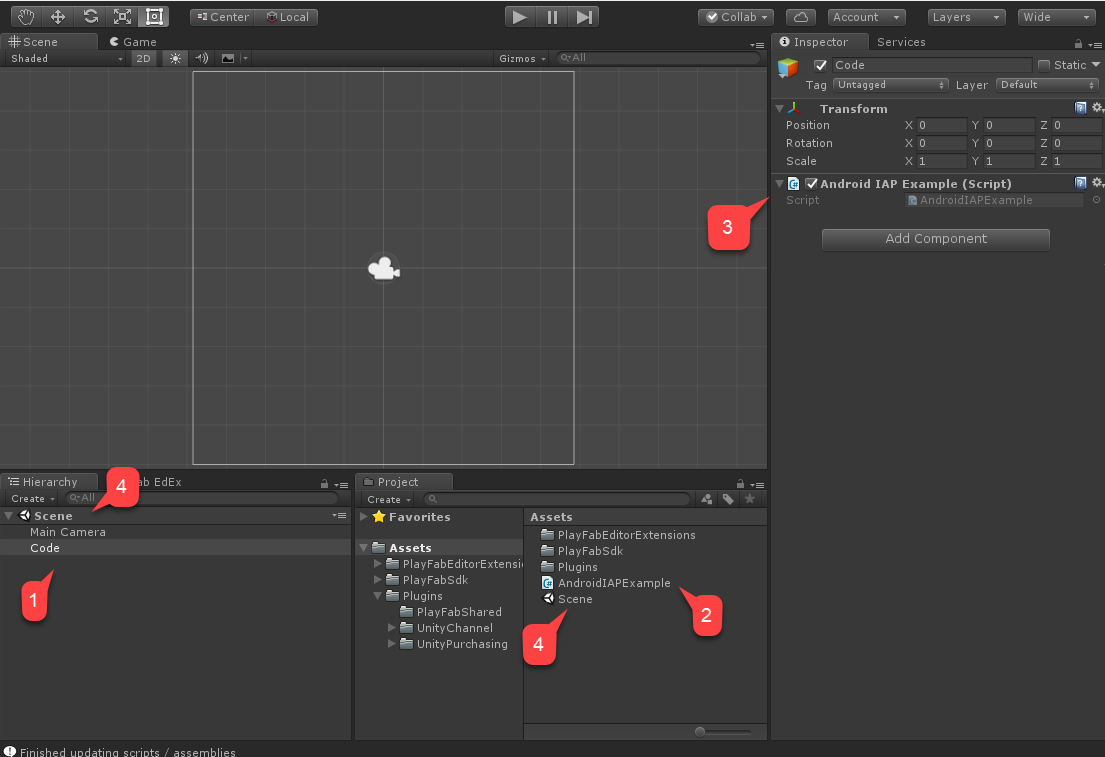
Task: Click the Add Component button
Action: click(x=934, y=239)
